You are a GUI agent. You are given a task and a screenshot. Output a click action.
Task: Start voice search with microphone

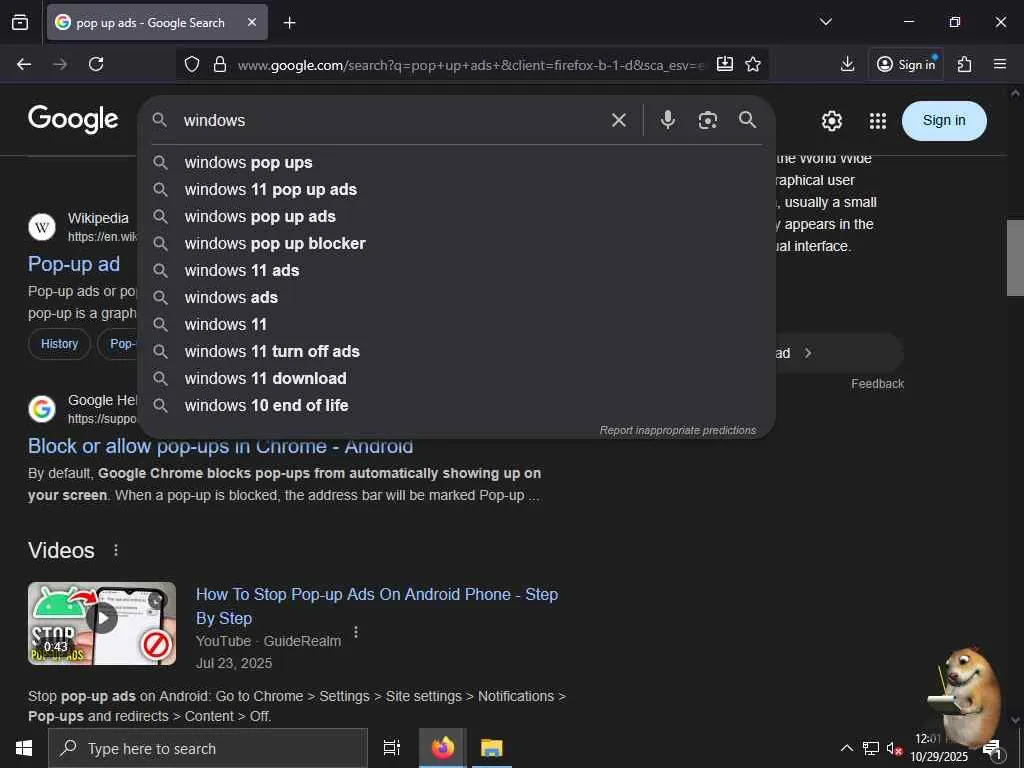pos(667,120)
